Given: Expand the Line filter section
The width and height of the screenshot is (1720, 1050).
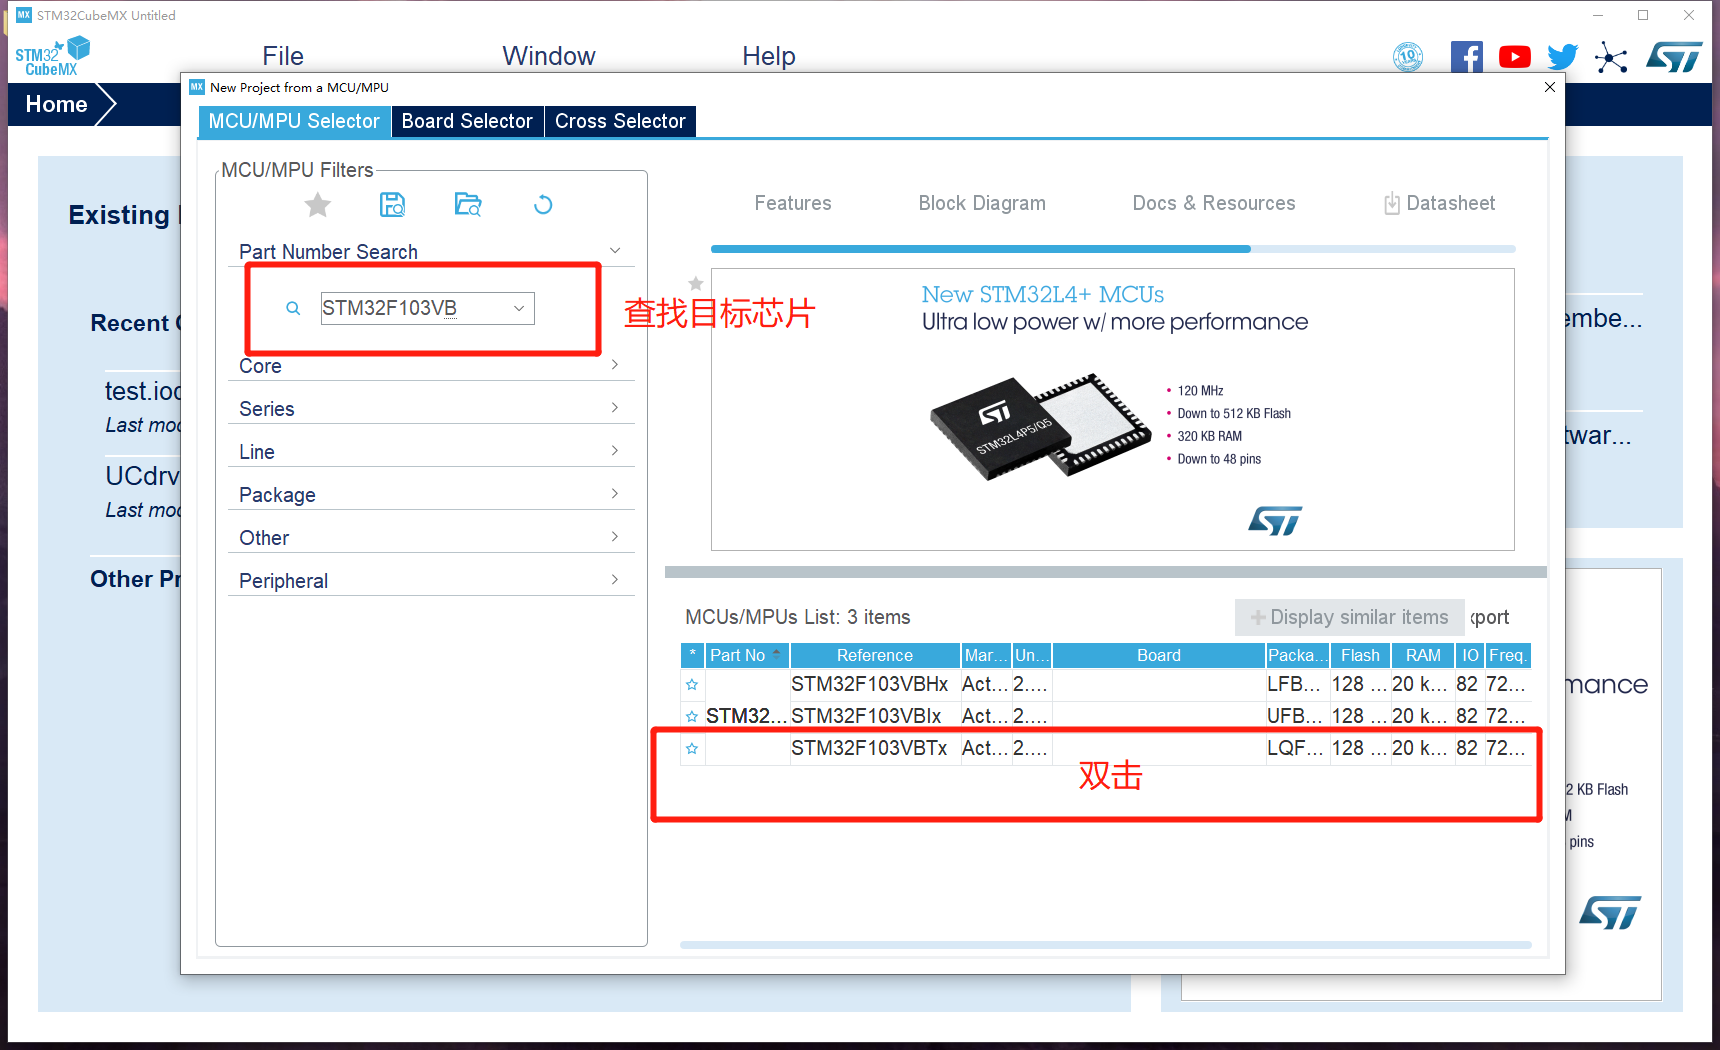Looking at the screenshot, I should 615,451.
